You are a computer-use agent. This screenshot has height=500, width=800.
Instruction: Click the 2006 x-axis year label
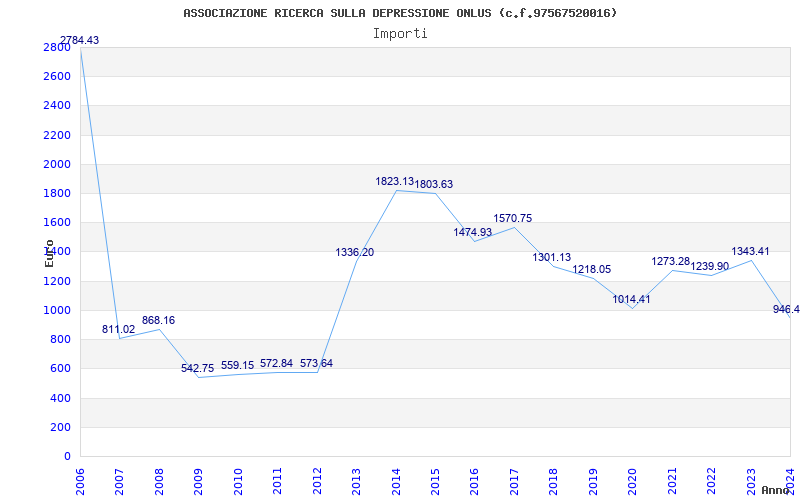80,481
